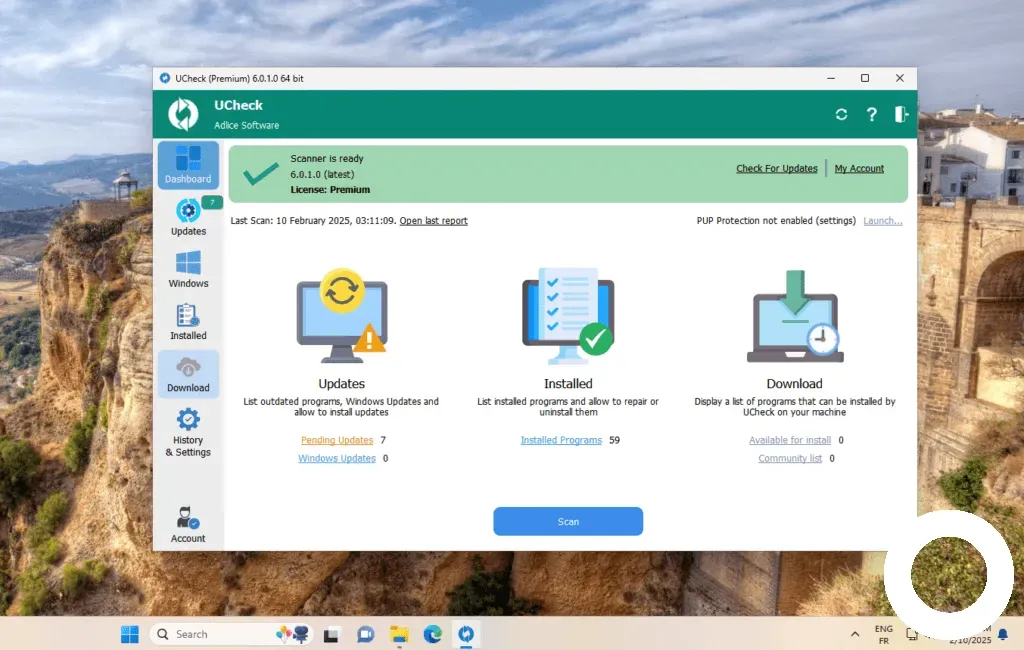Click the UCheck logo in header
The image size is (1024, 650).
click(x=184, y=114)
